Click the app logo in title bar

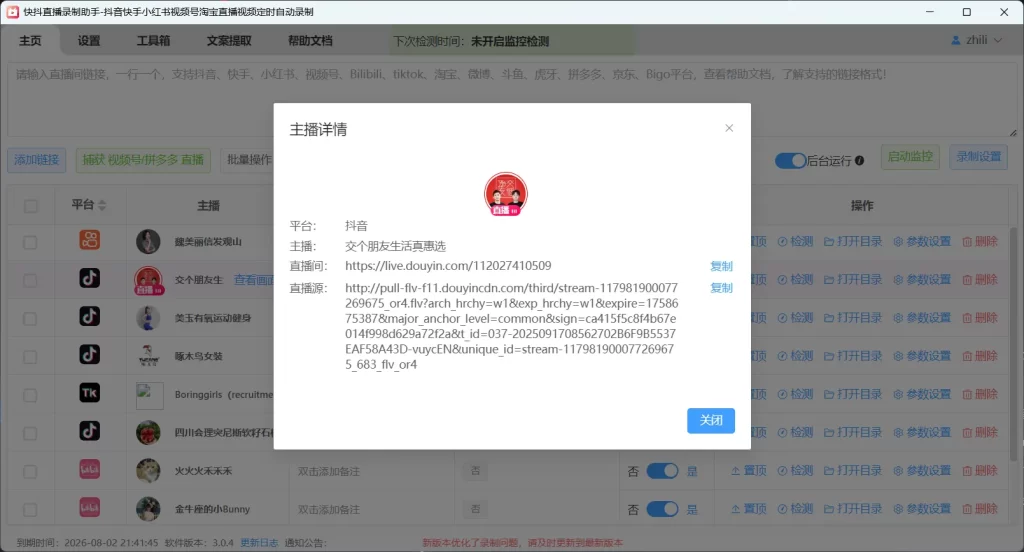click(x=12, y=12)
